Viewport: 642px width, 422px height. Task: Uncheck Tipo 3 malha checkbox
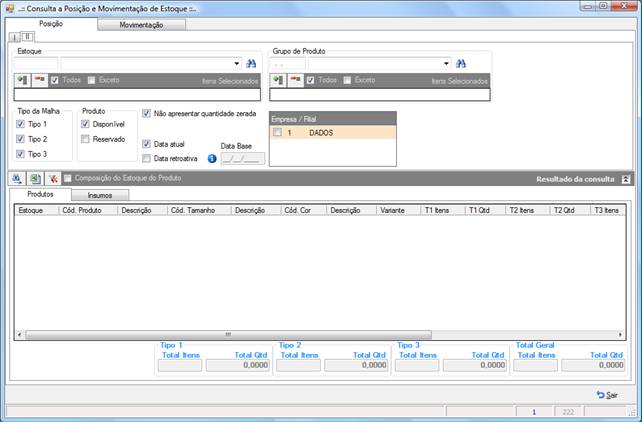[x=20, y=154]
